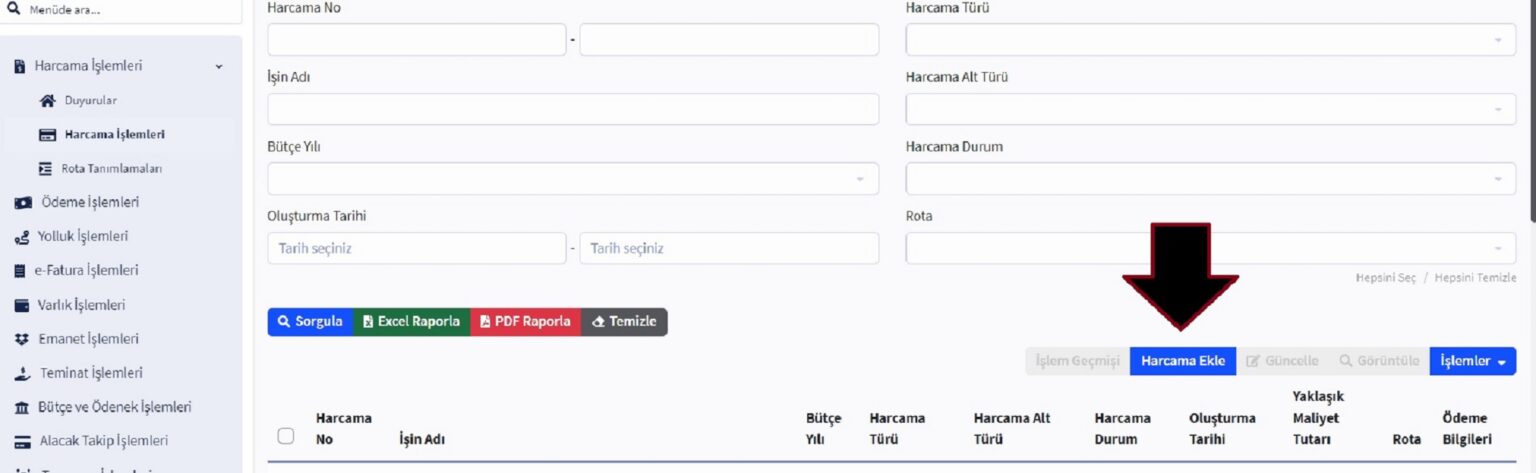1536x473 pixels.
Task: Click the e-Fatura İşlemleri document icon
Action: [x=20, y=271]
